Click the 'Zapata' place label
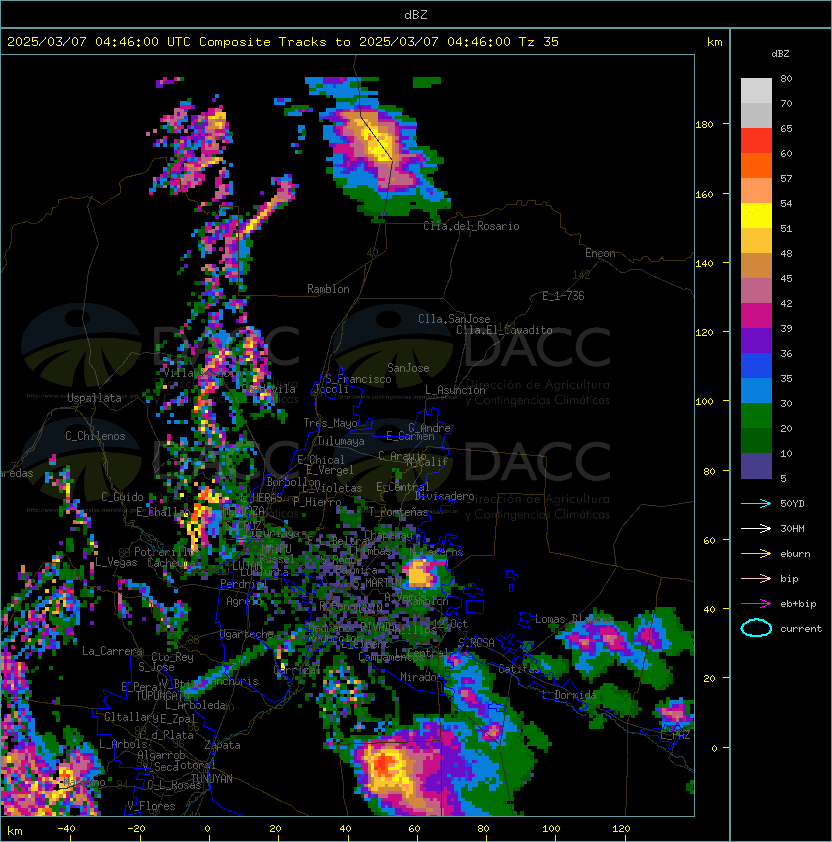 (x=222, y=745)
